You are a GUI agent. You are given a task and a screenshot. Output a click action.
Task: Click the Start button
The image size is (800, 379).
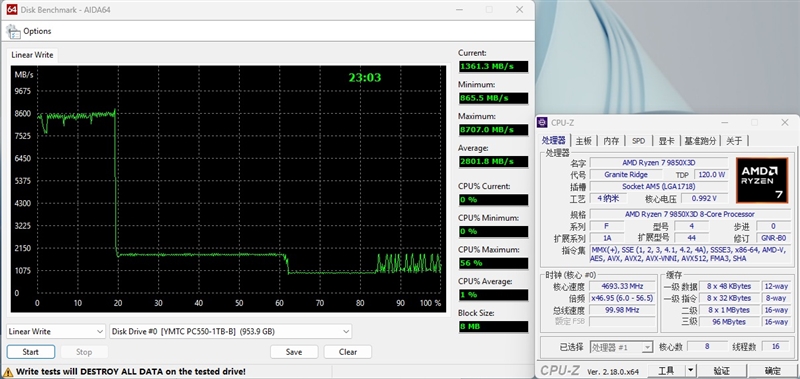[x=31, y=352]
